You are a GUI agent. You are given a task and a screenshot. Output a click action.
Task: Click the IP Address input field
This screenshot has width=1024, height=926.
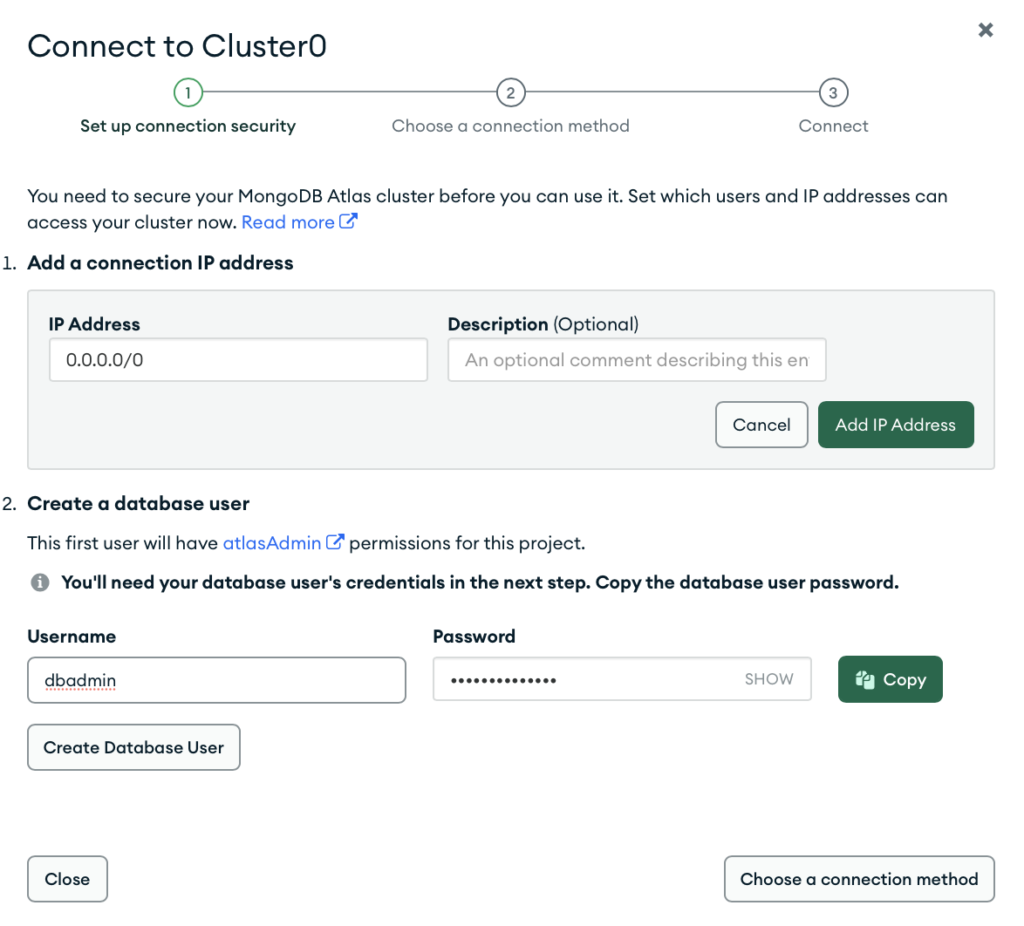238,360
